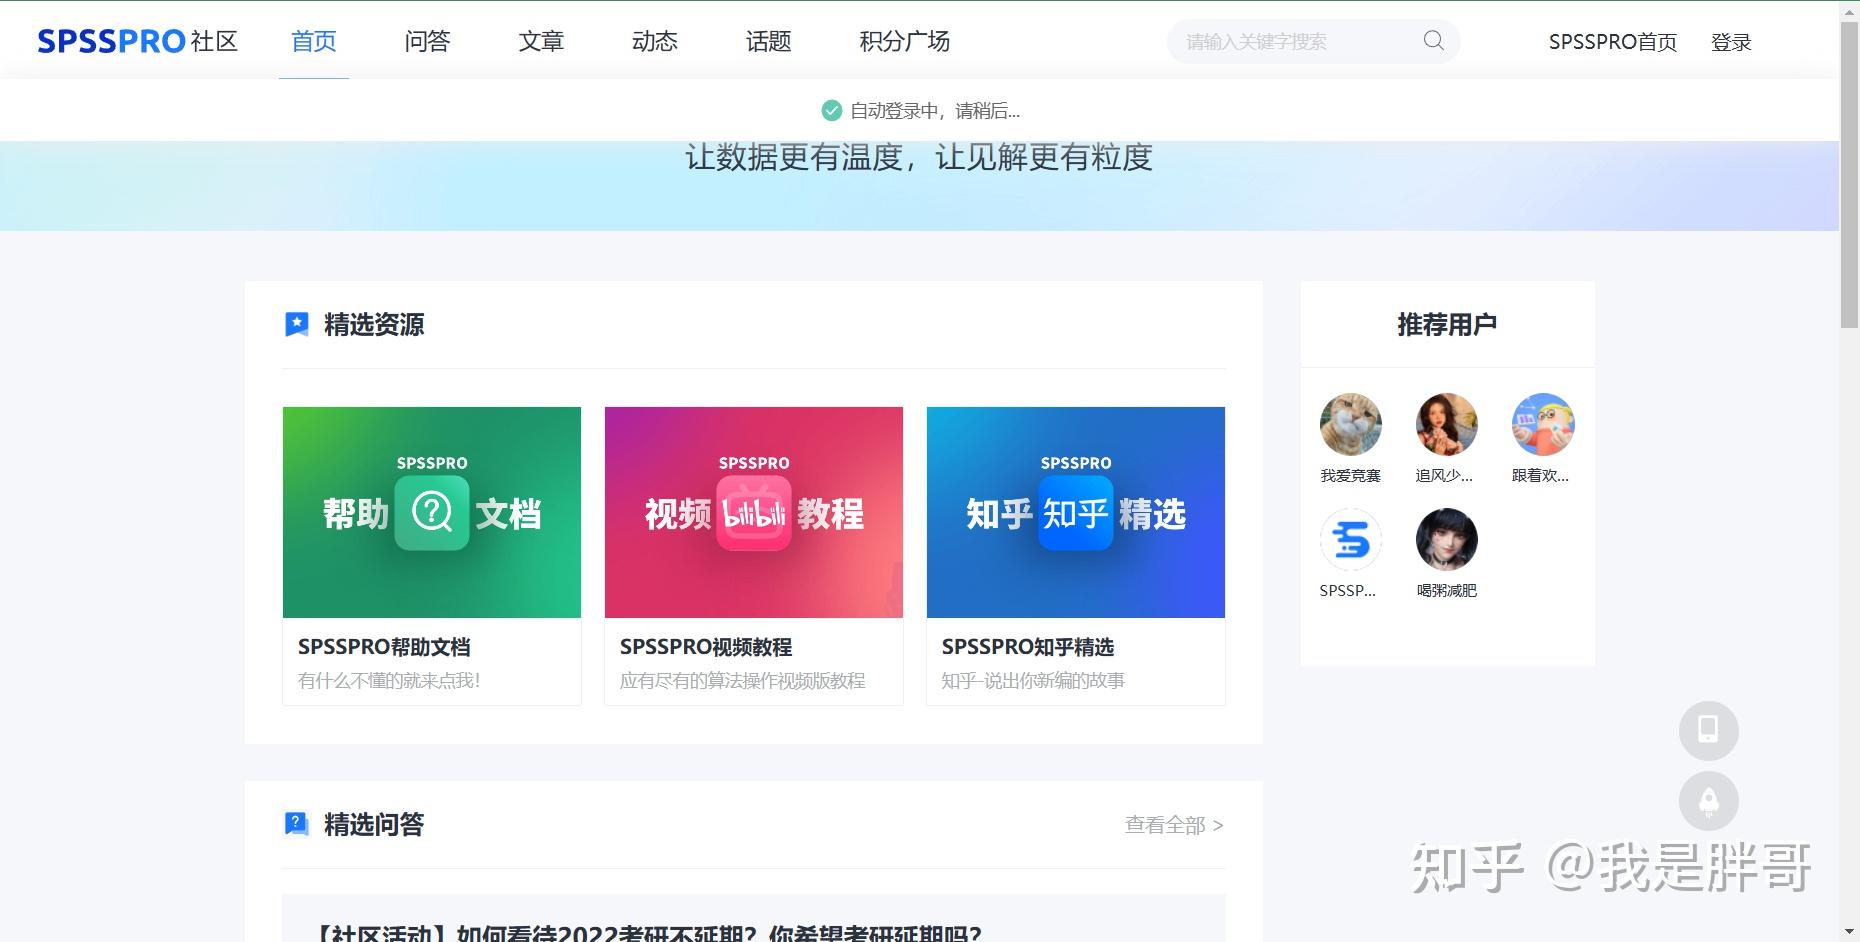Open 追风少... user avatar
The image size is (1860, 942).
1446,424
